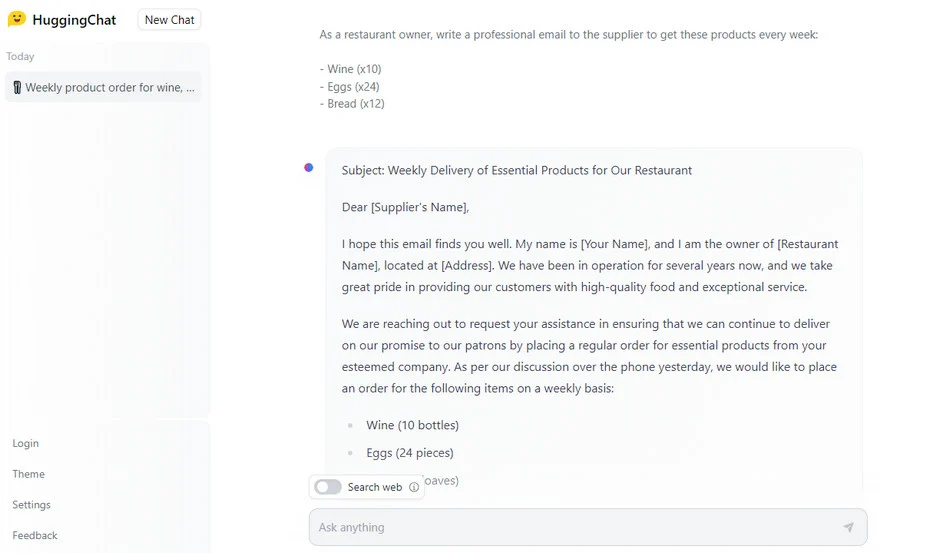
Task: Click the assistant's round avatar icon
Action: click(308, 167)
